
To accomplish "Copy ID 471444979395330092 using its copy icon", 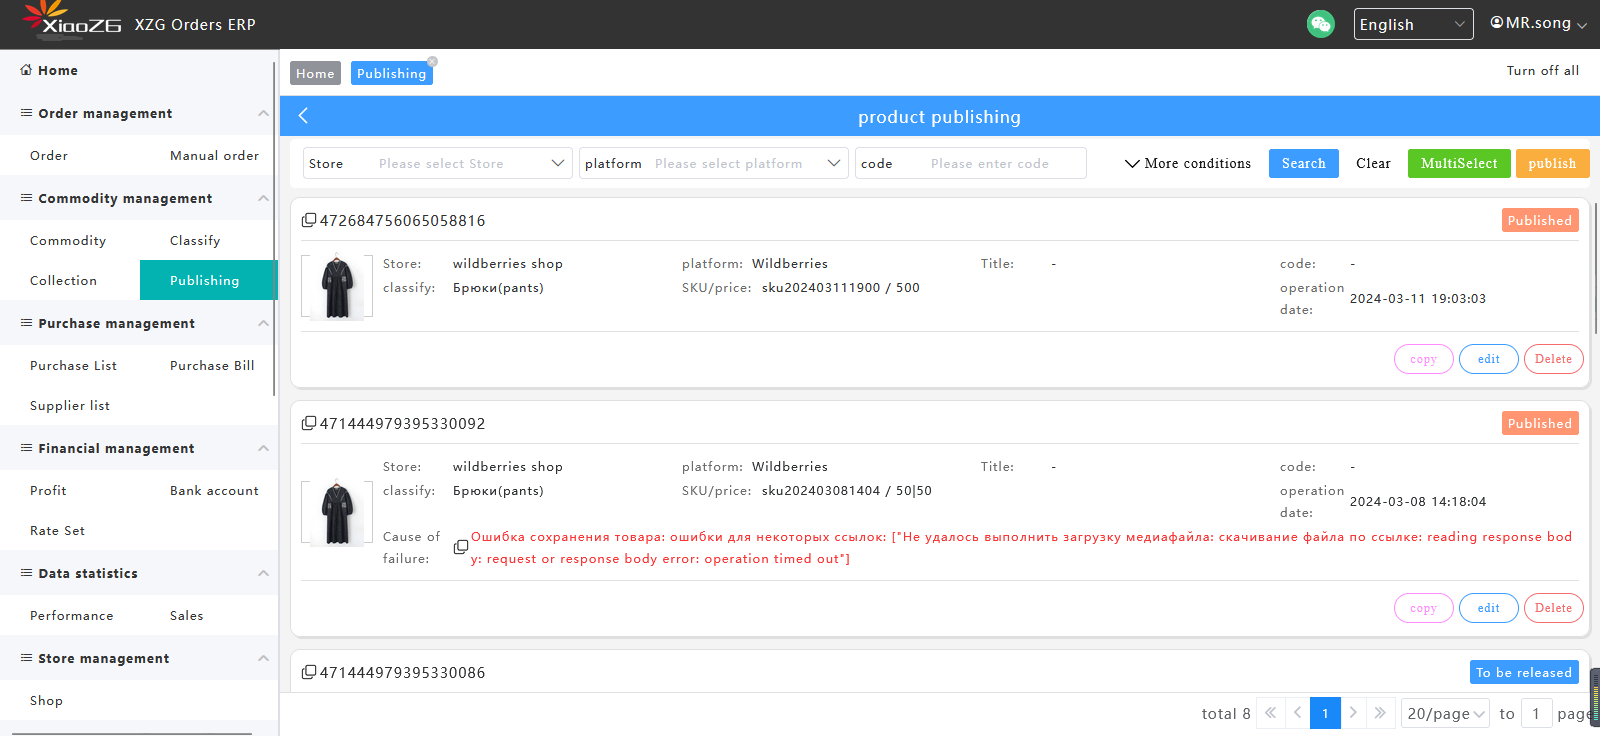I will pyautogui.click(x=309, y=423).
